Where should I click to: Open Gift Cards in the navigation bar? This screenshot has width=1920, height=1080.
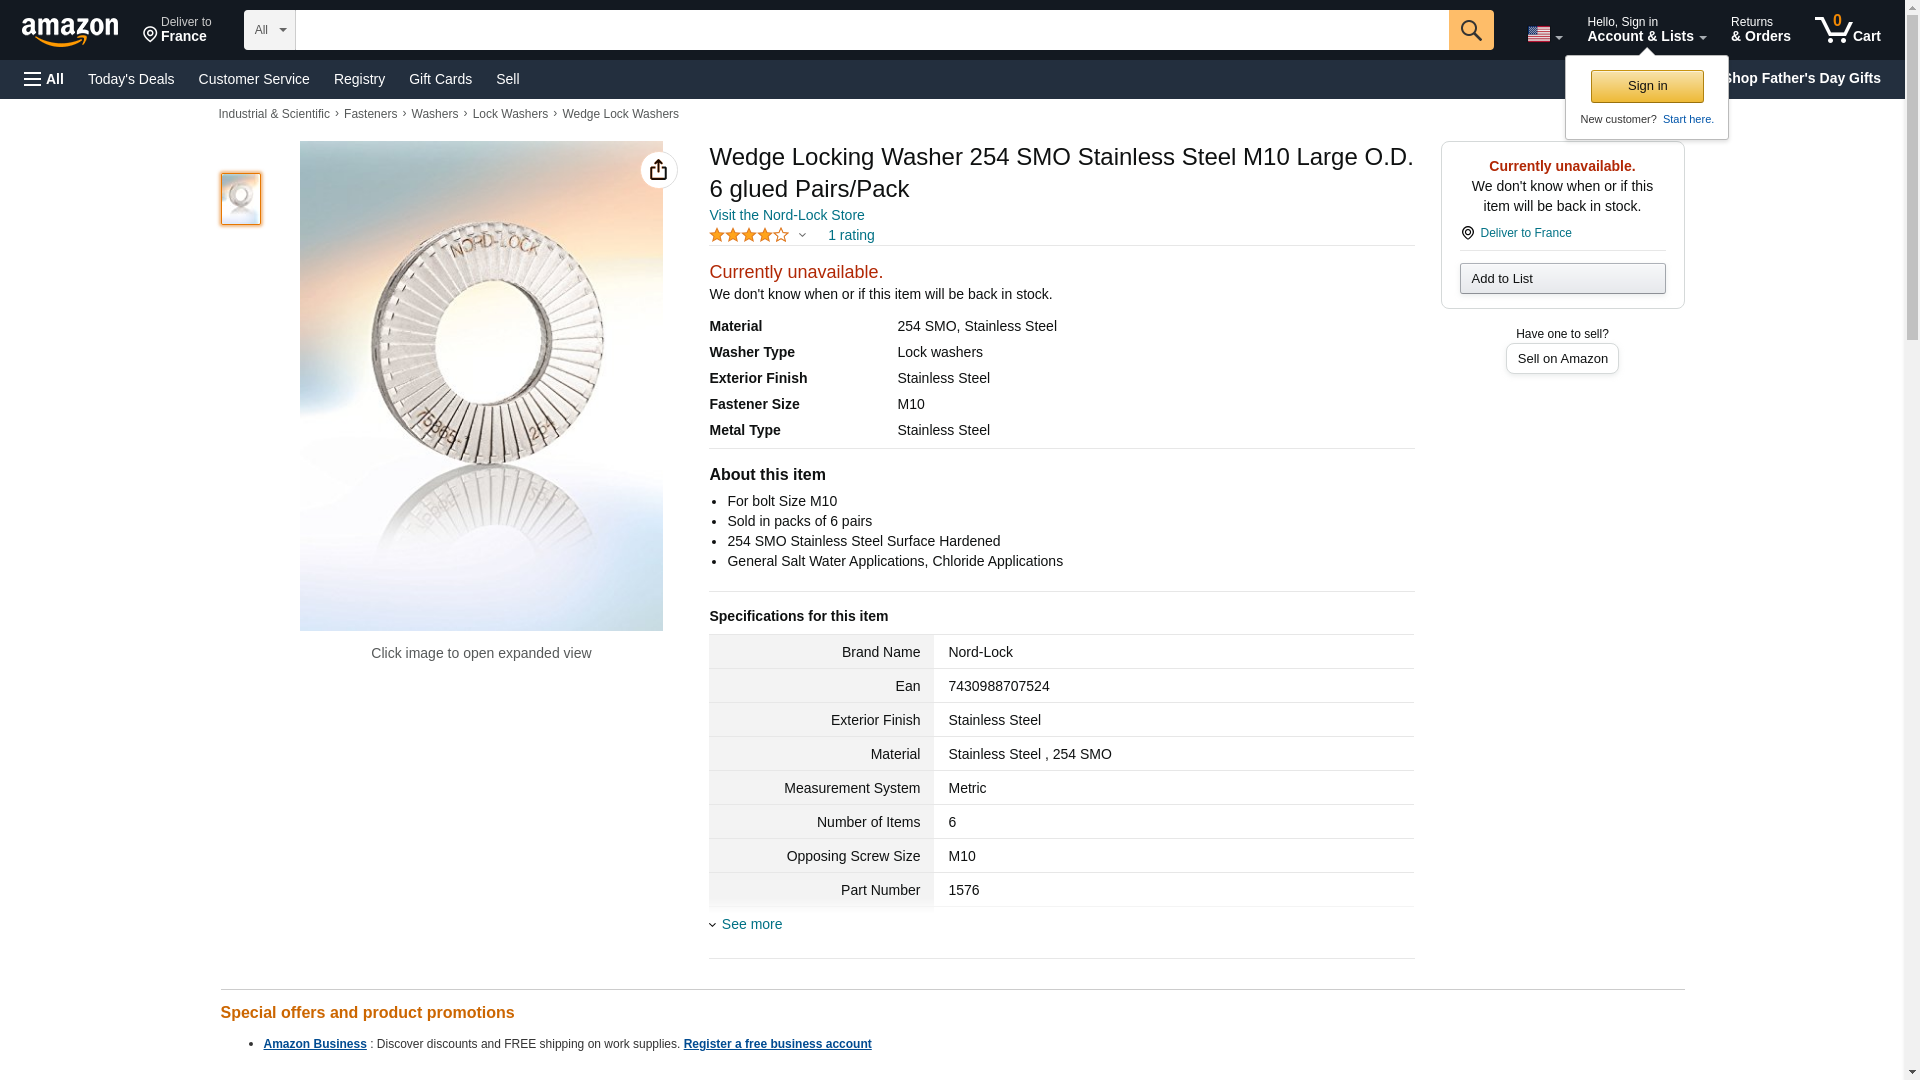pyautogui.click(x=440, y=79)
